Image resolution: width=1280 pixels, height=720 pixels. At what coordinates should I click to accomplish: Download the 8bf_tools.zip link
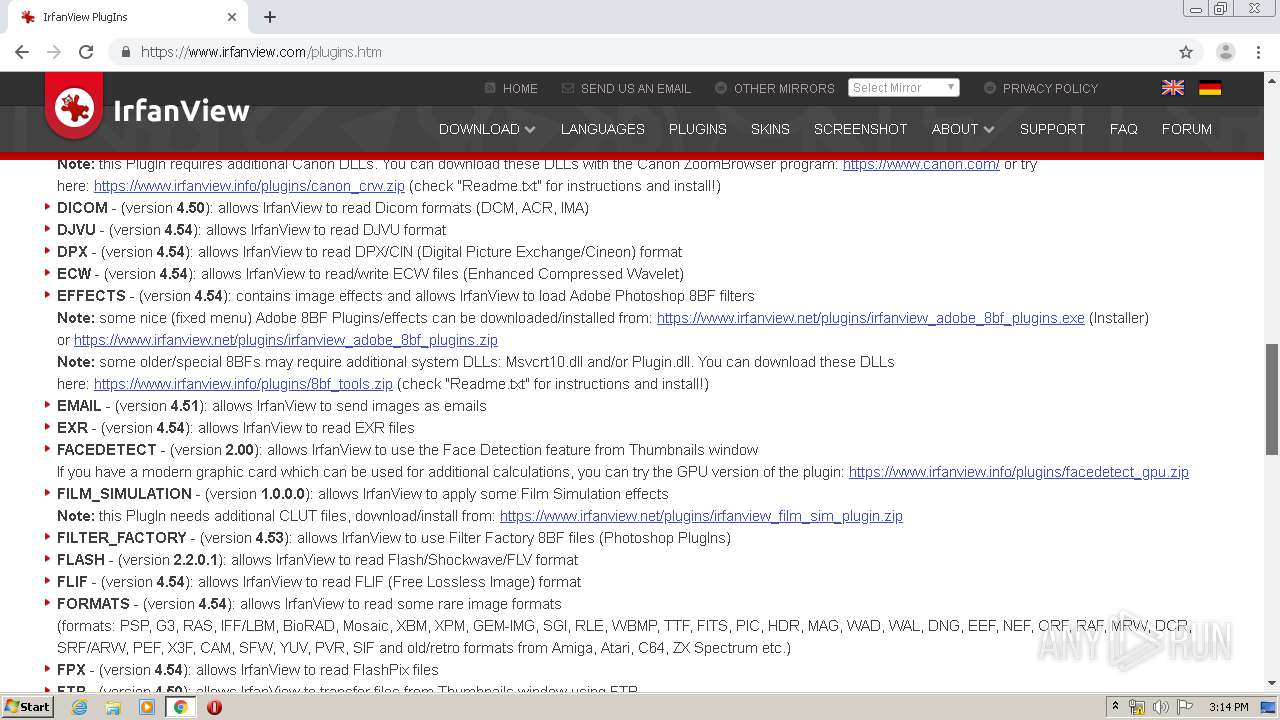[243, 384]
